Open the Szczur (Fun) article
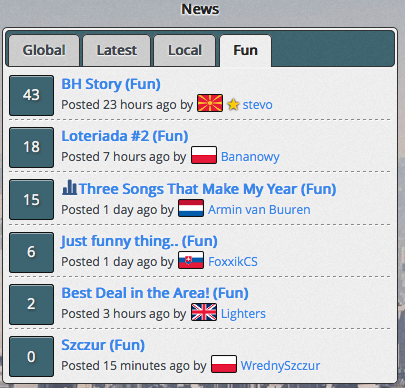 coord(103,345)
